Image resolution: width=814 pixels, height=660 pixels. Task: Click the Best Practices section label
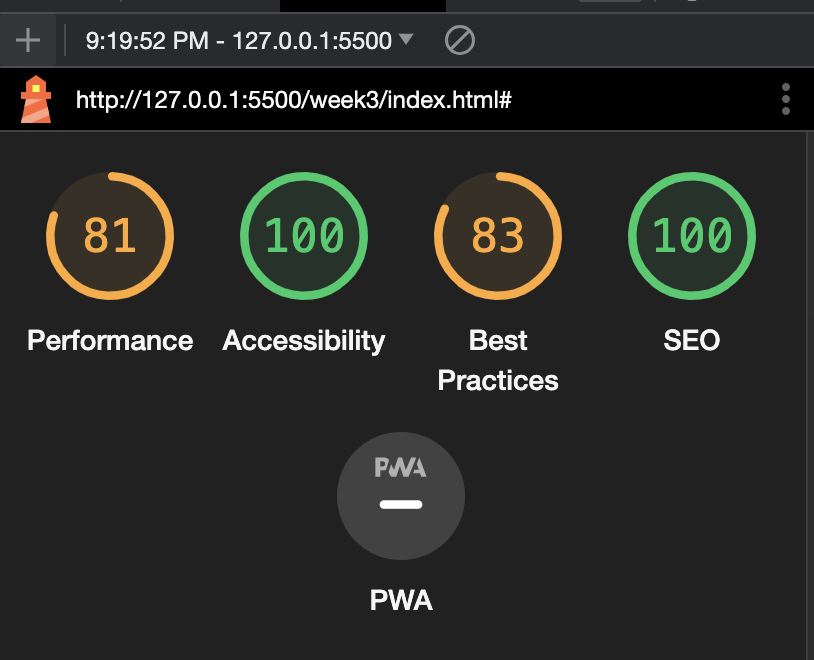[x=497, y=360]
